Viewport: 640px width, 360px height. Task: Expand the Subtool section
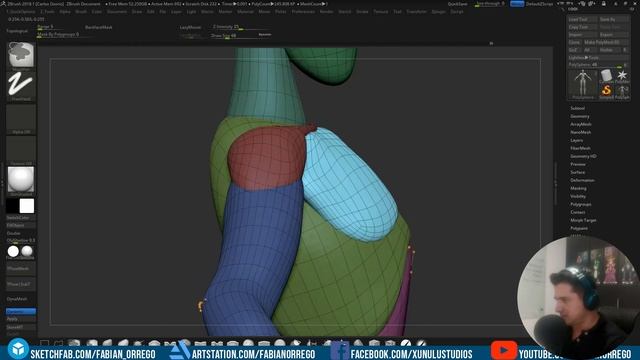pyautogui.click(x=577, y=108)
